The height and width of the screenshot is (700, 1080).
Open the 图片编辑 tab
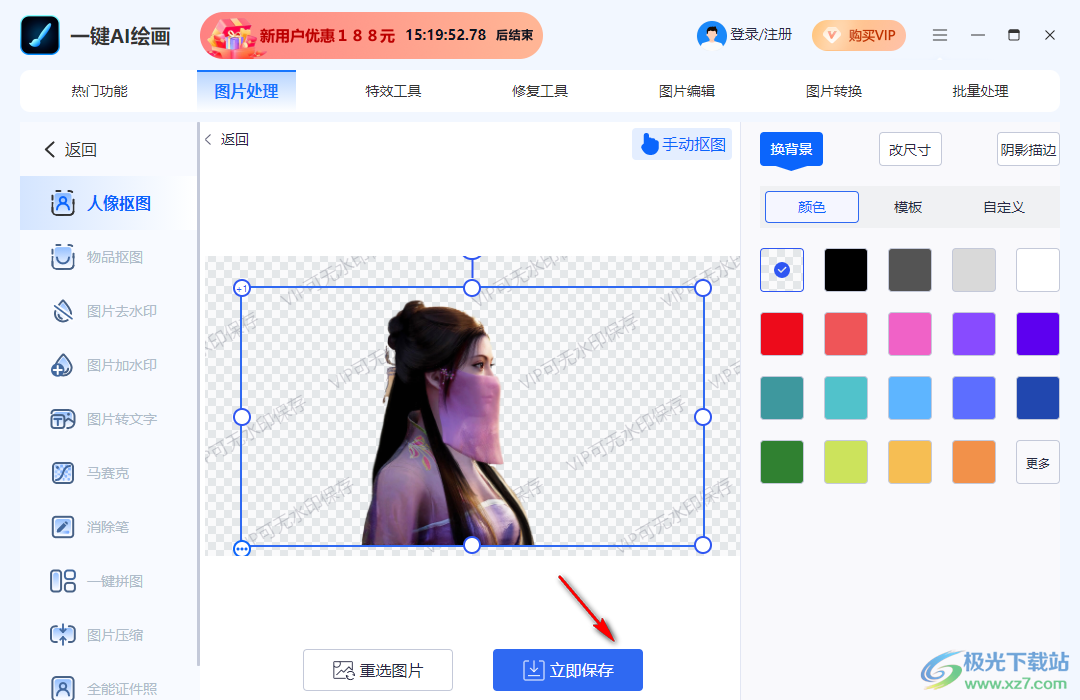click(687, 91)
